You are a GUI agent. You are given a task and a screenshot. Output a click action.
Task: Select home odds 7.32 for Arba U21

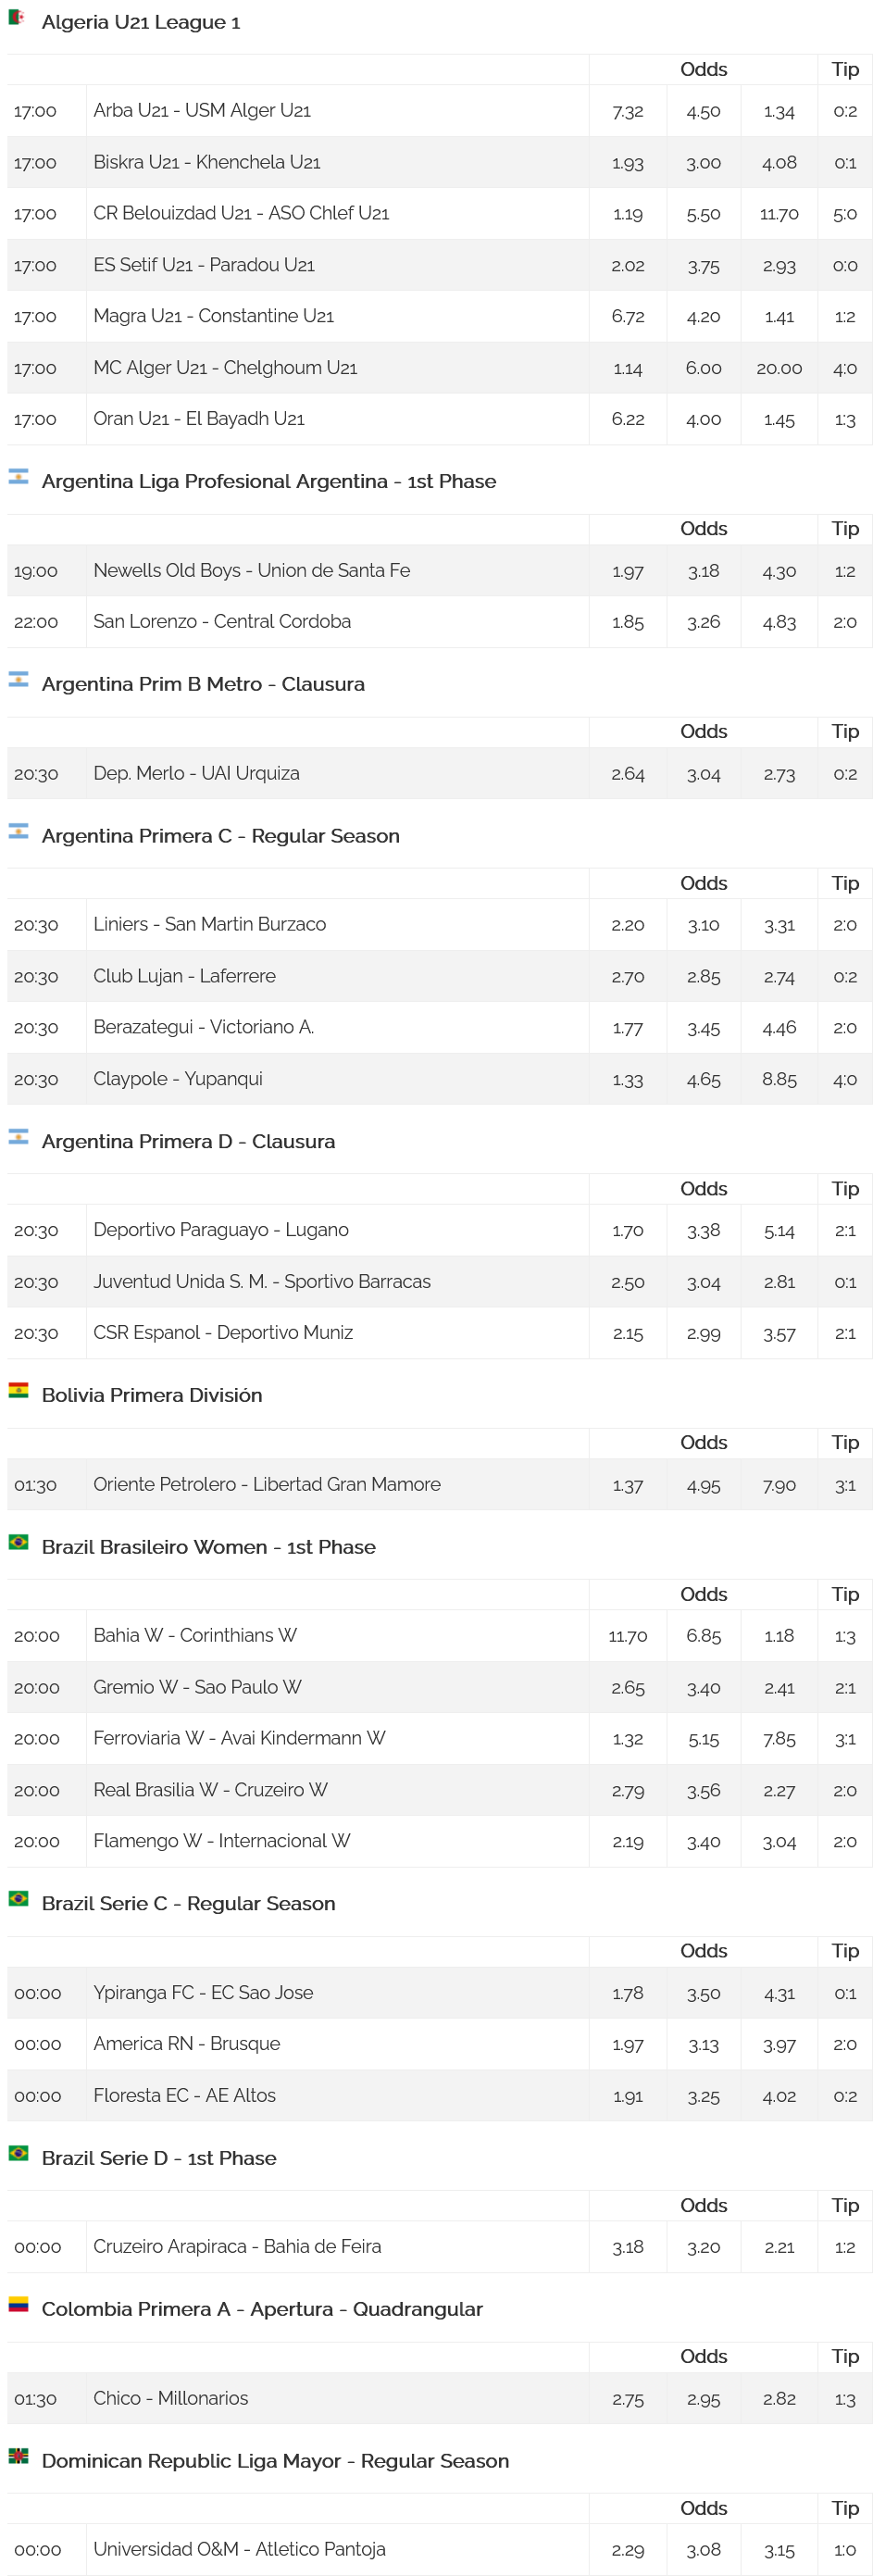tap(628, 111)
